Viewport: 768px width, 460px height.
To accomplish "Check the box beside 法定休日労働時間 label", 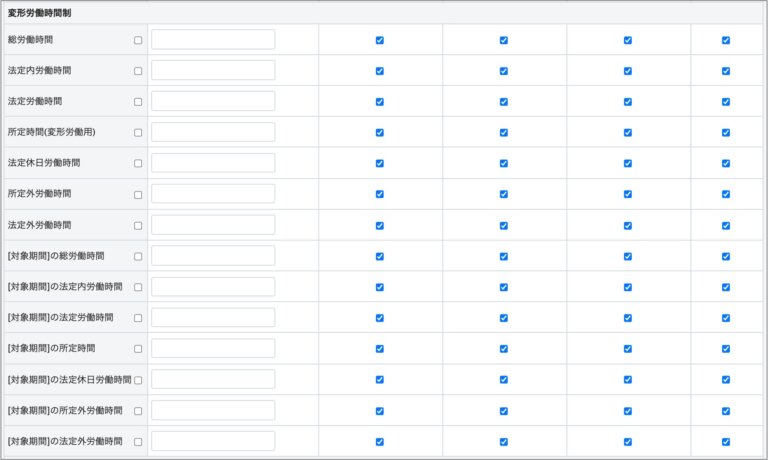I will click(138, 163).
